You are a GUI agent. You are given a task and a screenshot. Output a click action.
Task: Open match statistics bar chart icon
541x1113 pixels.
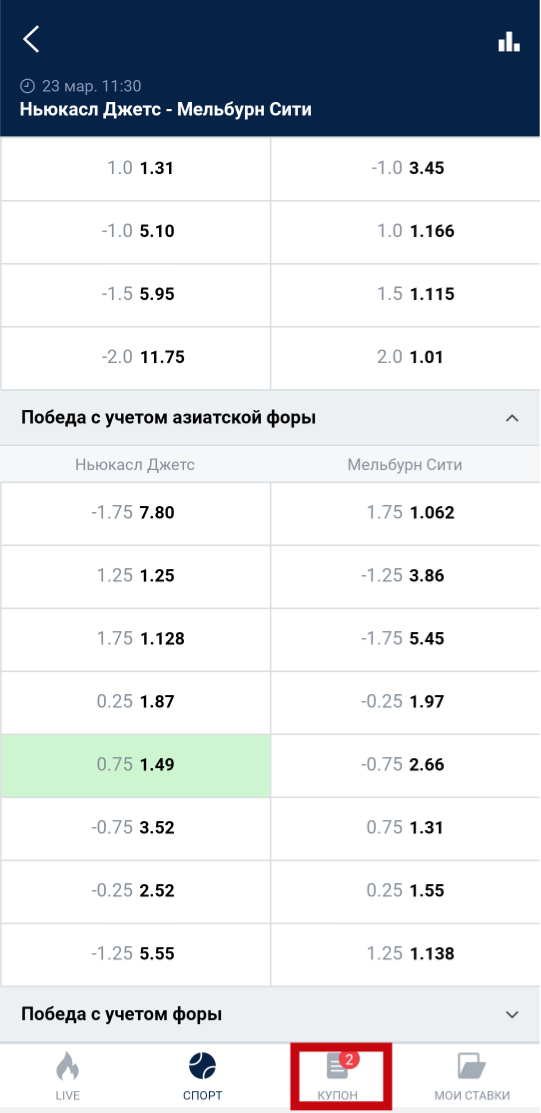pos(508,41)
